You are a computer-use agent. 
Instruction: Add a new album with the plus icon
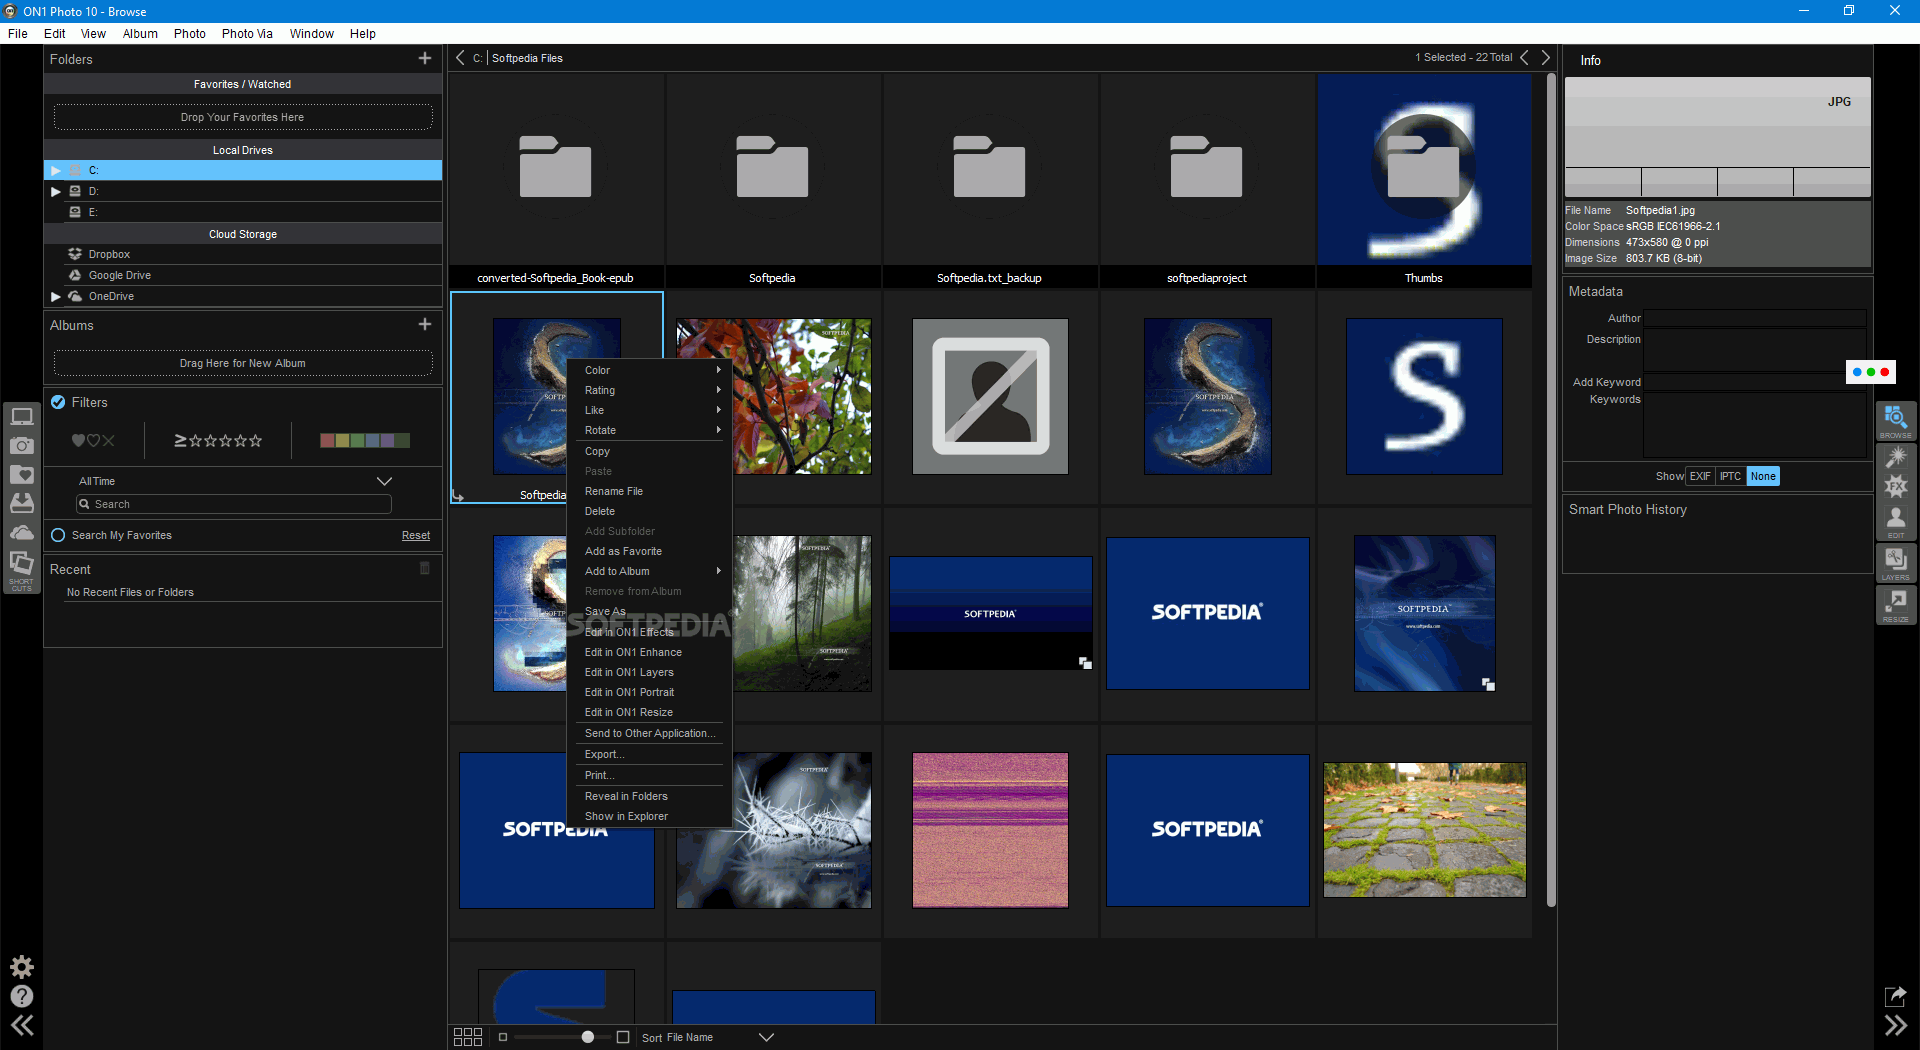pyautogui.click(x=425, y=325)
